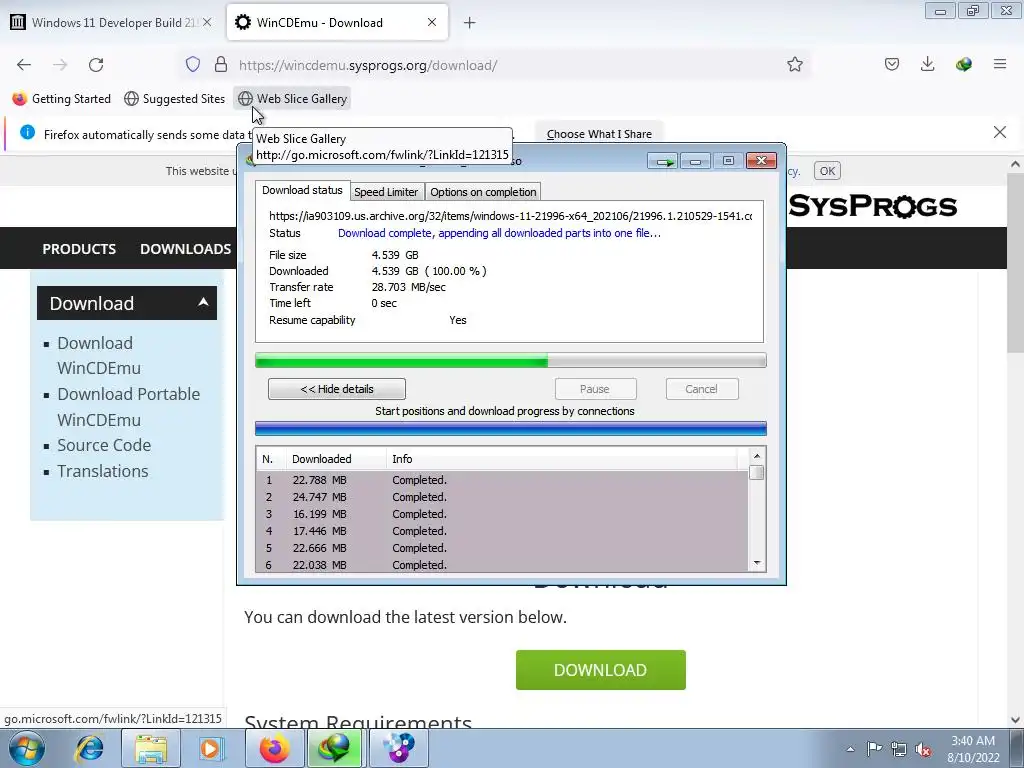Image resolution: width=1024 pixels, height=768 pixels.
Task: Reload the WinCDEmu download page
Action: pos(96,65)
